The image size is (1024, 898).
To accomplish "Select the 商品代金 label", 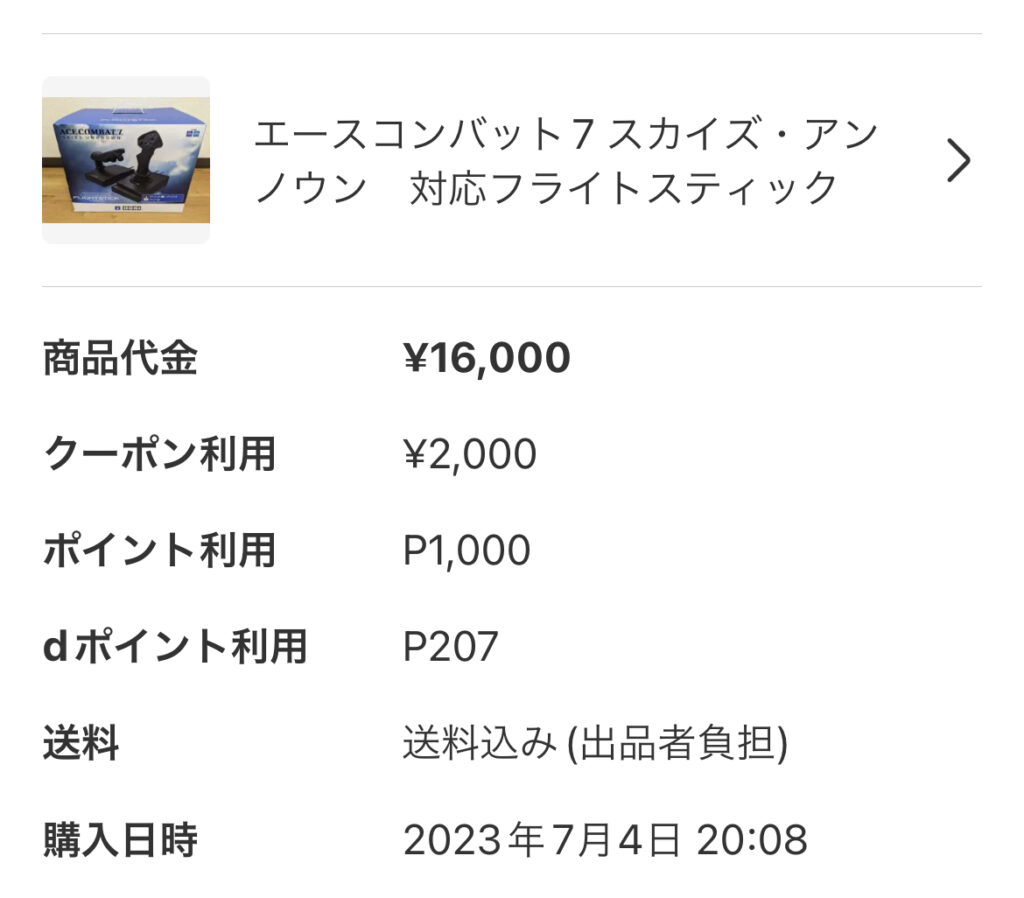I will tap(120, 358).
